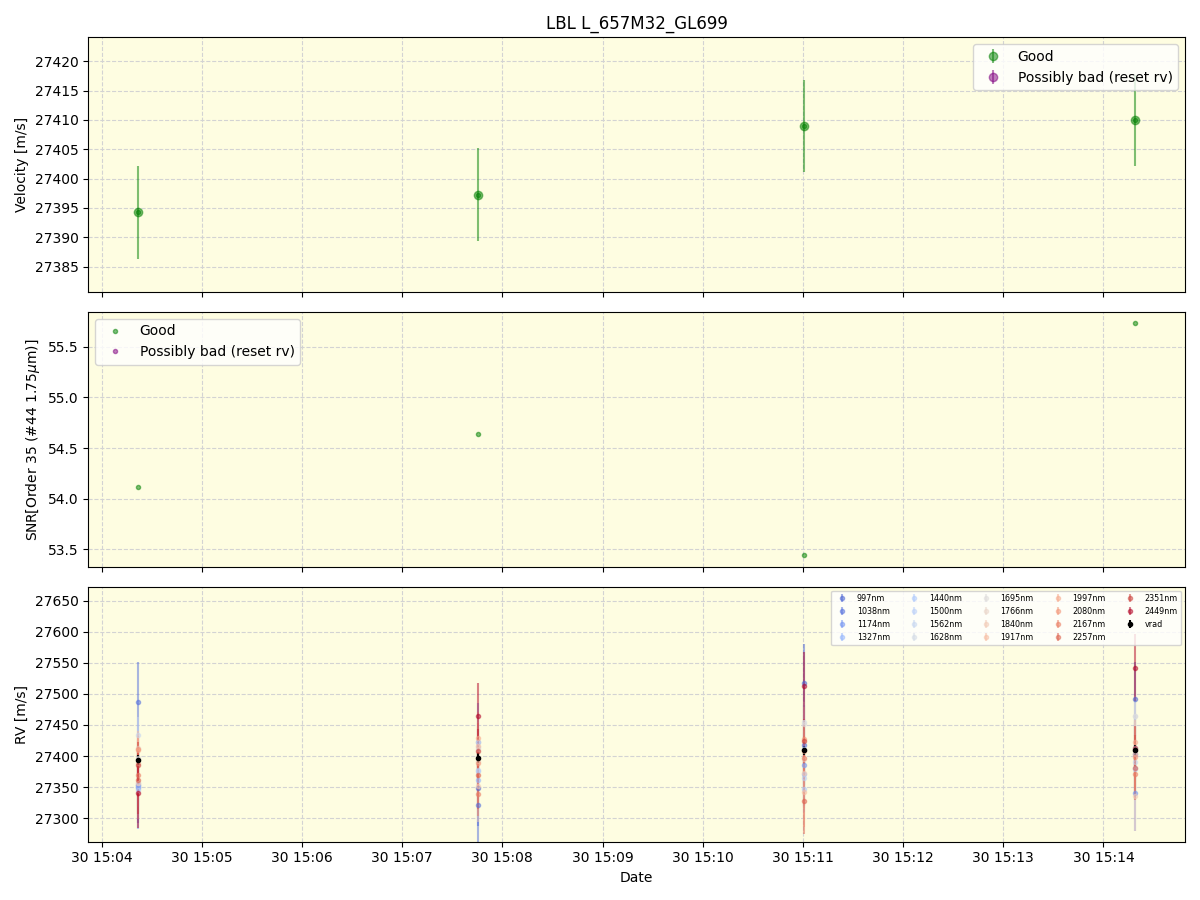The image size is (1200, 900).
Task: Click the 1500nm legend entry
Action: pos(936,611)
